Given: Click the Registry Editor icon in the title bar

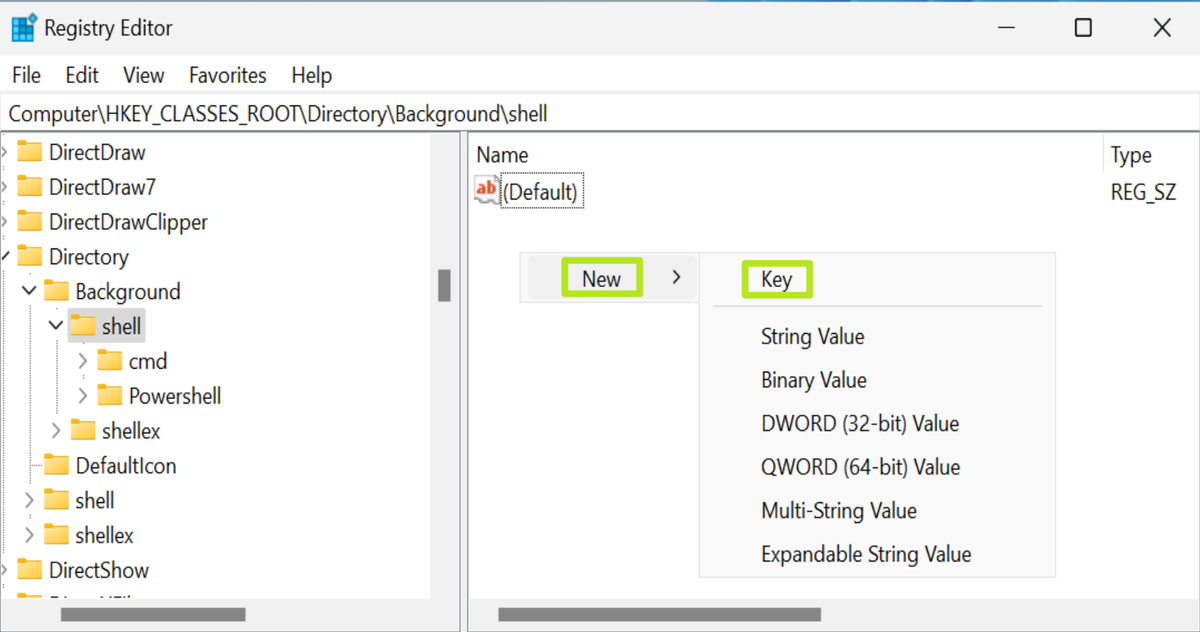Looking at the screenshot, I should pyautogui.click(x=24, y=27).
